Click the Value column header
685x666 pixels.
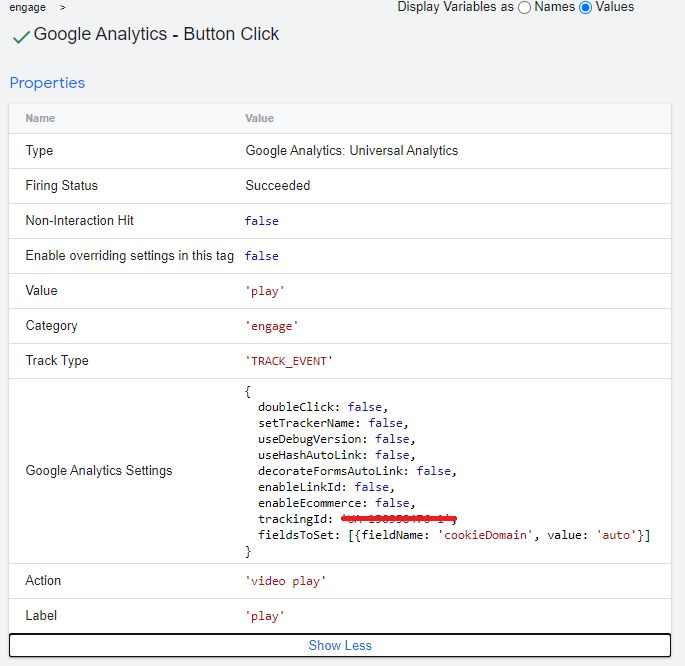[x=259, y=118]
